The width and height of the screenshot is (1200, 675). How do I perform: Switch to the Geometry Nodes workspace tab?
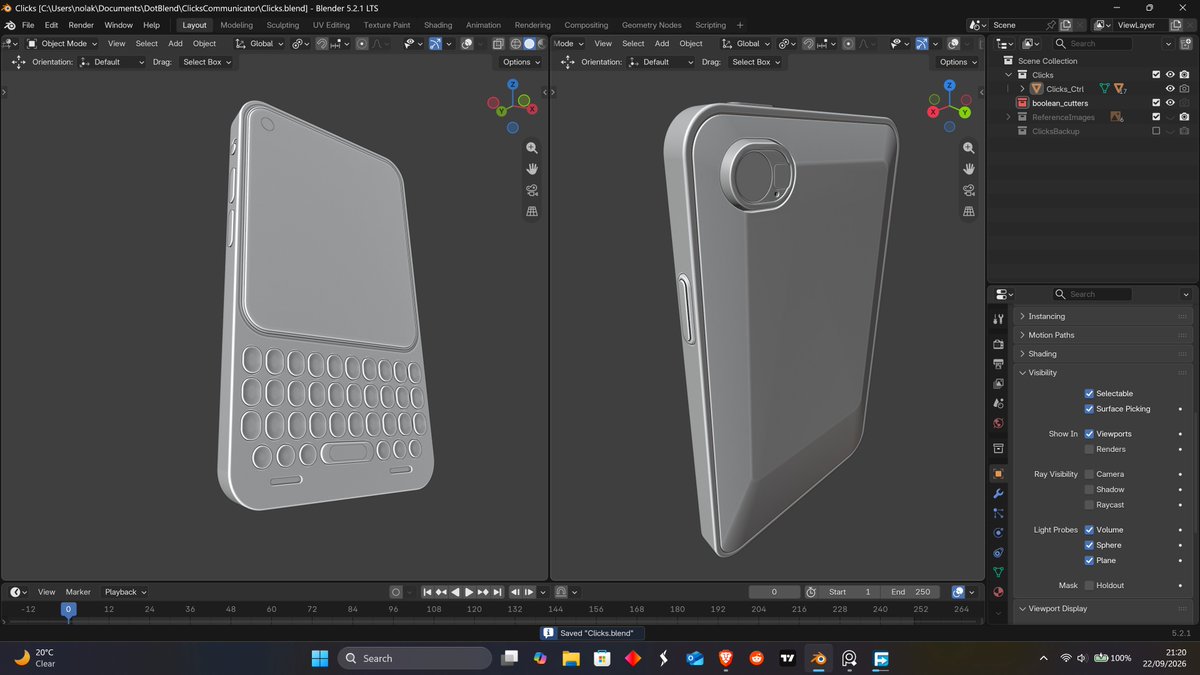tap(651, 25)
